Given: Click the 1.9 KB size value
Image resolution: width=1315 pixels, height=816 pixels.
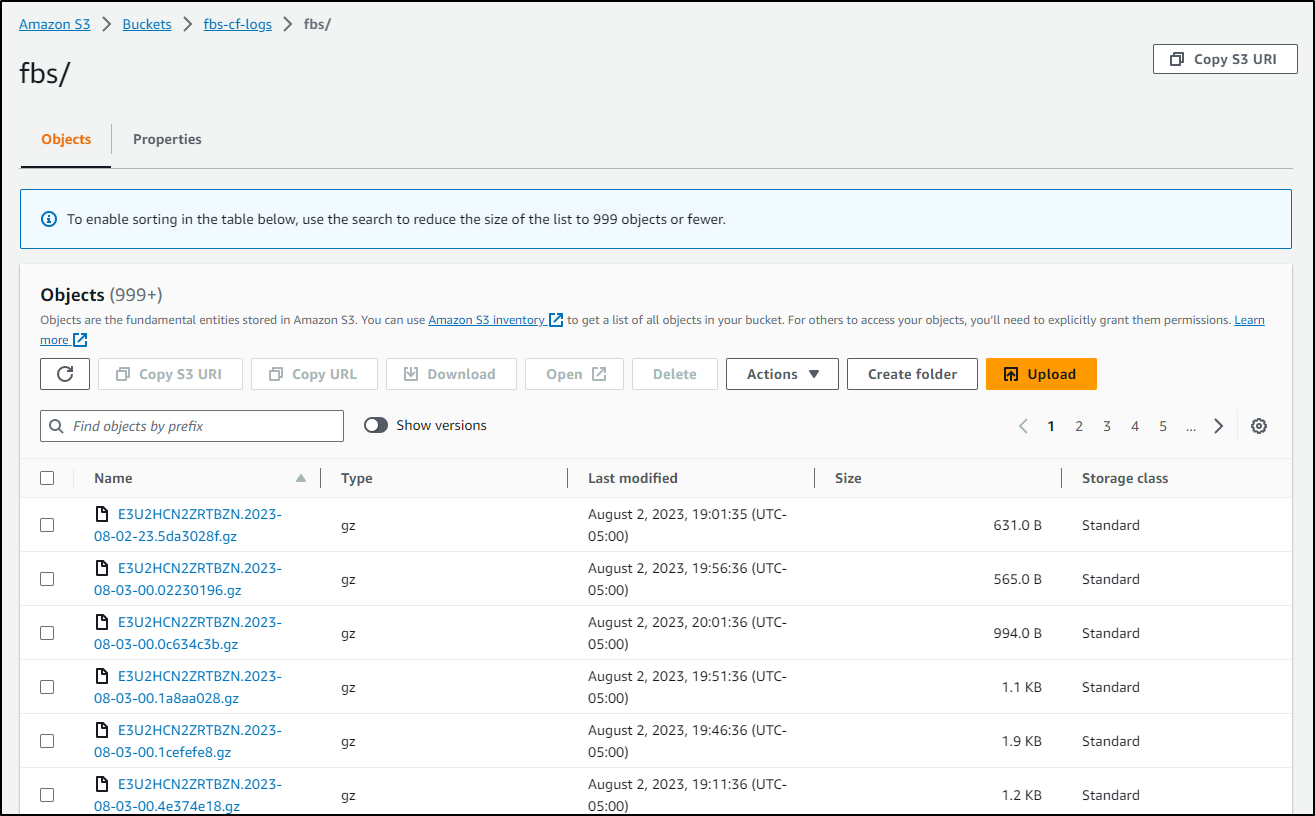Looking at the screenshot, I should [1023, 741].
